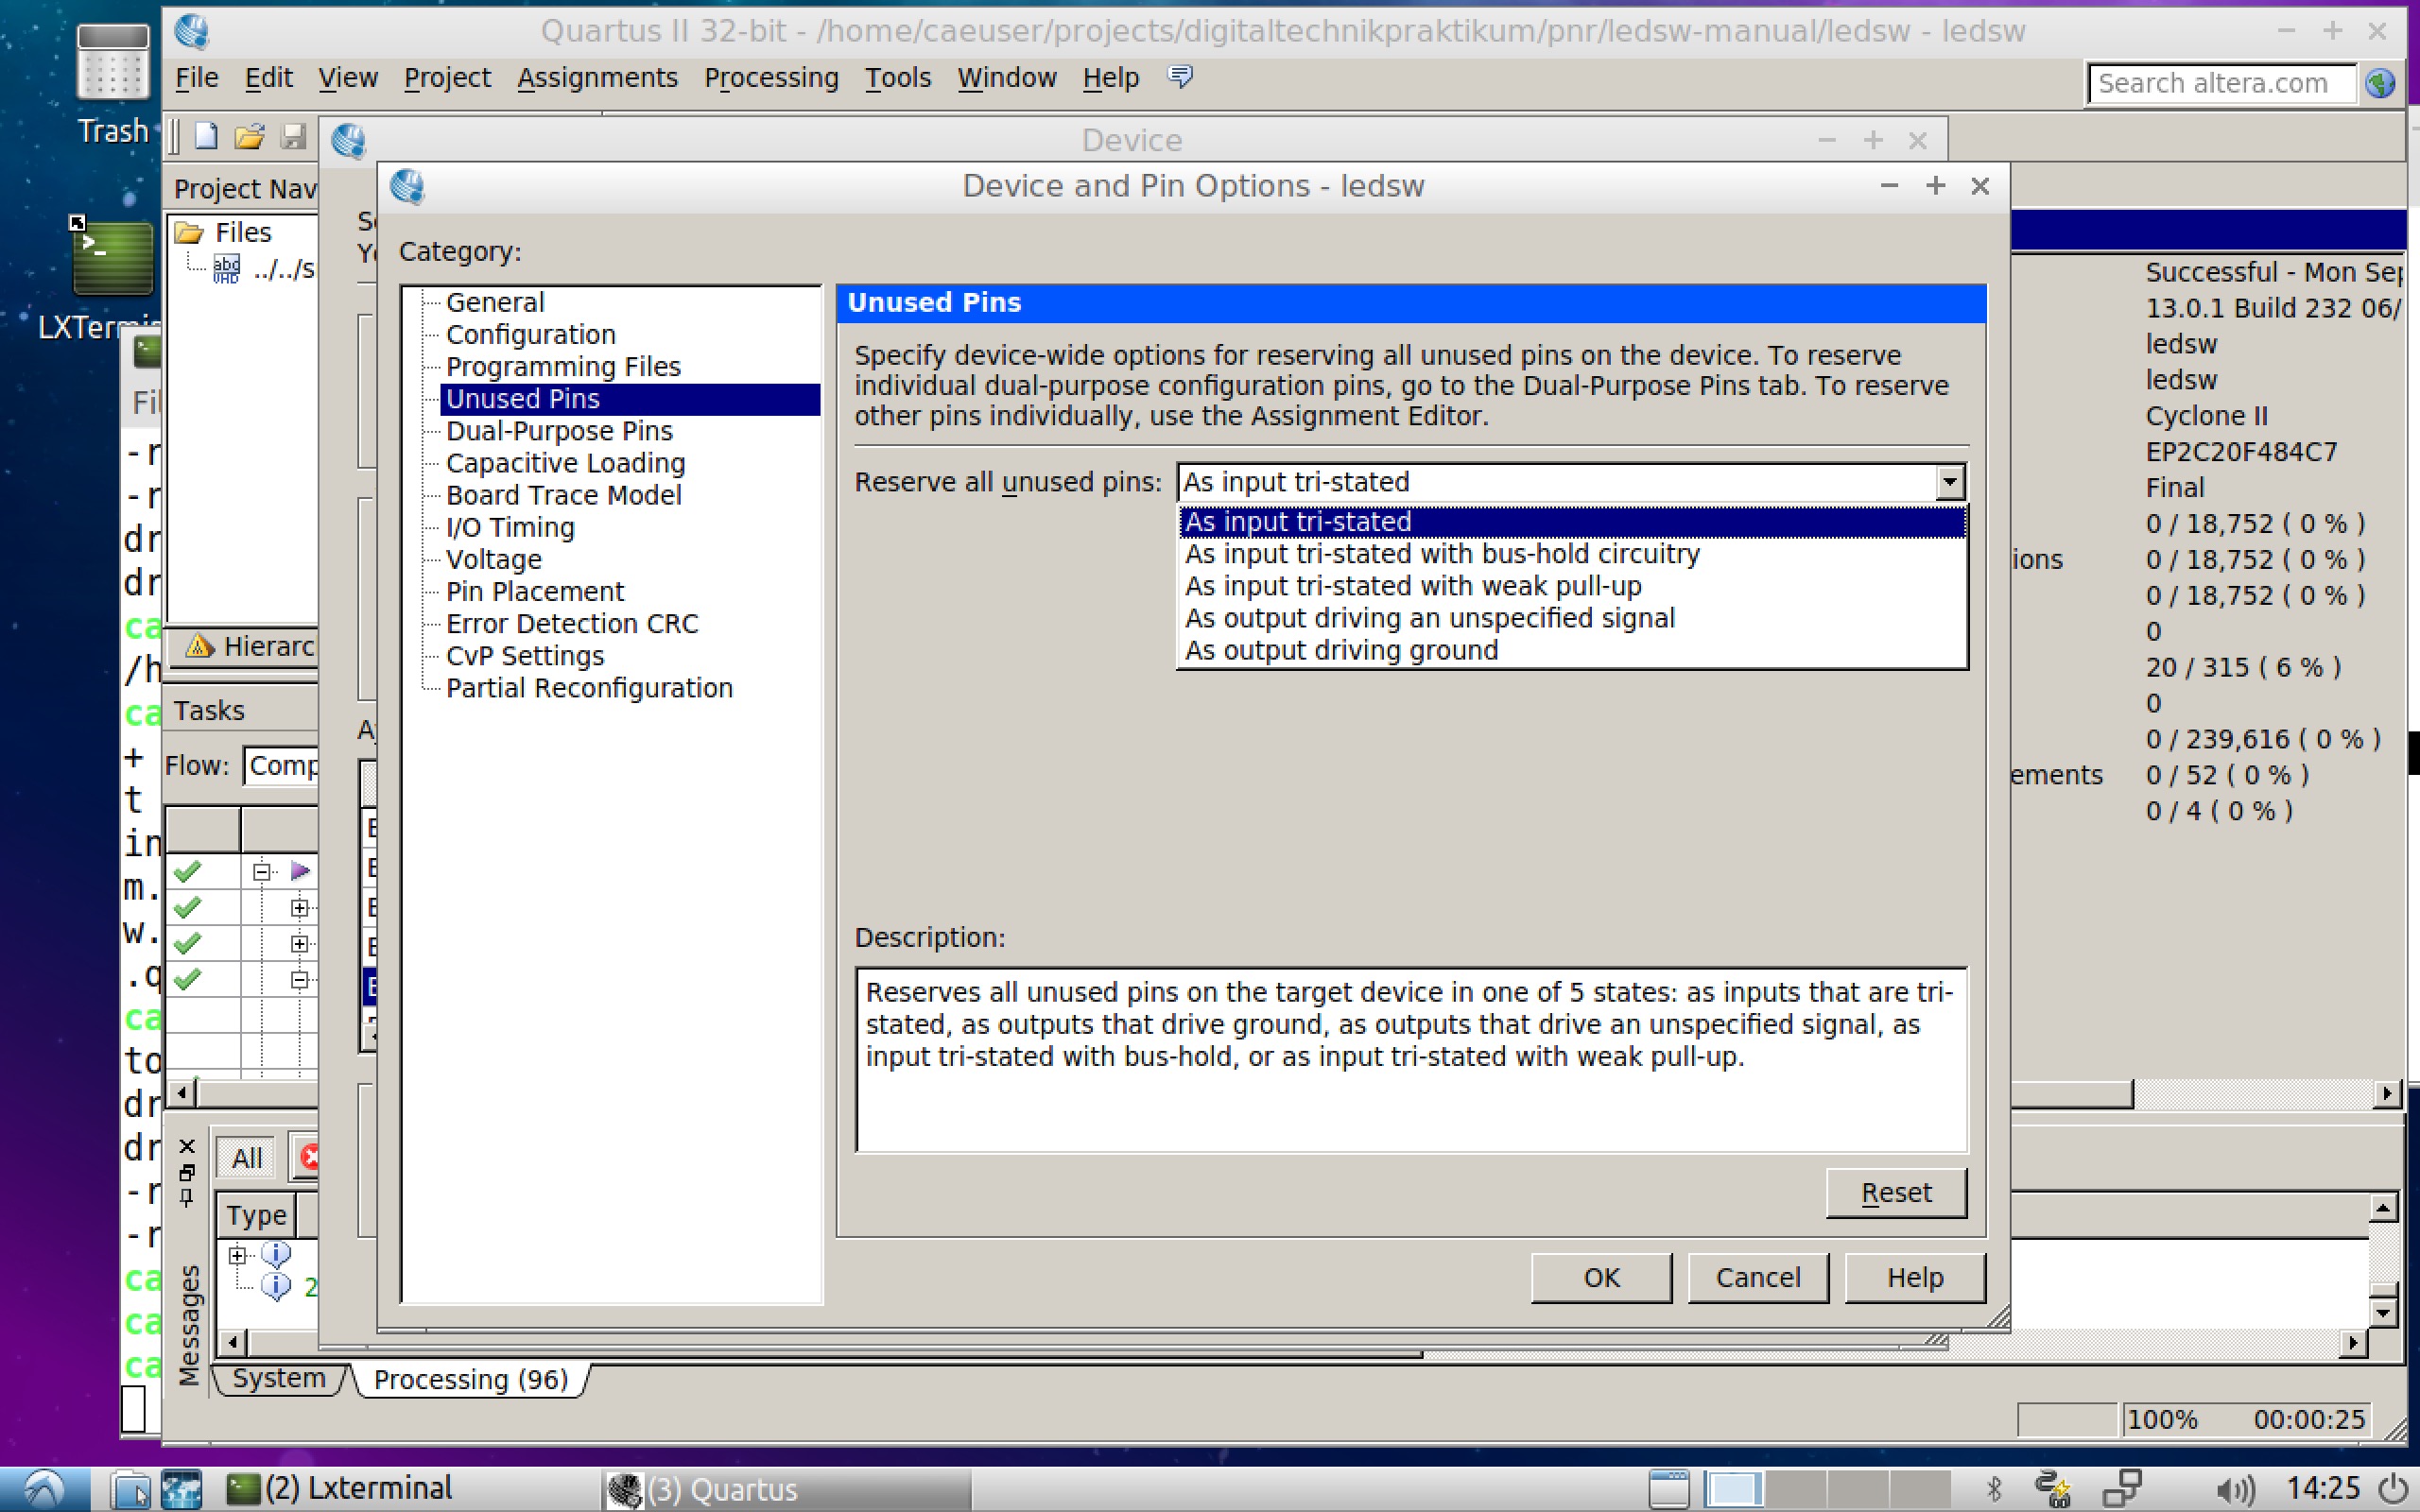Click the Reset button in Device options
2420x1512 pixels.
(x=1895, y=1192)
